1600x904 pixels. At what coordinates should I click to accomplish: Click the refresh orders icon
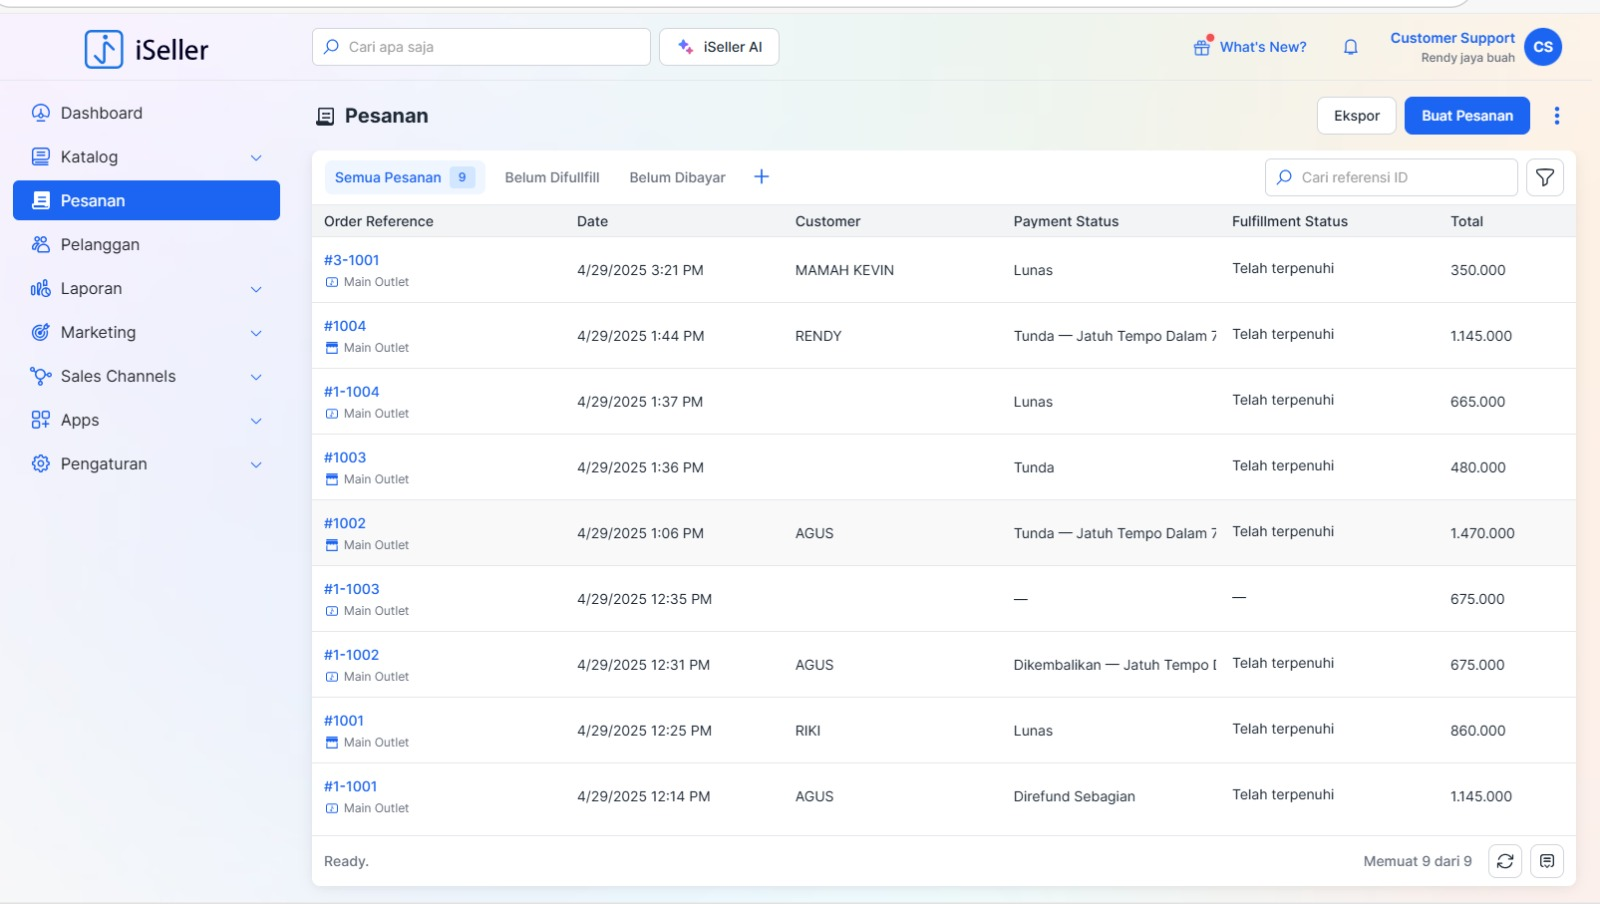tap(1504, 861)
